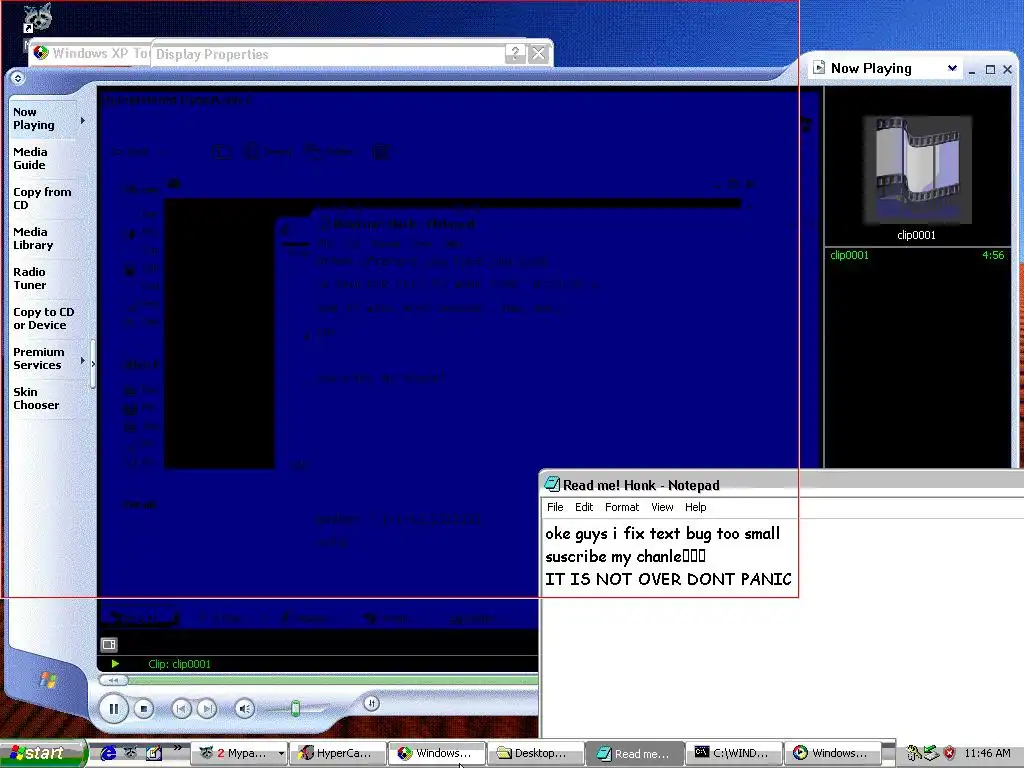Open the red Security Center shield icon

949,753
